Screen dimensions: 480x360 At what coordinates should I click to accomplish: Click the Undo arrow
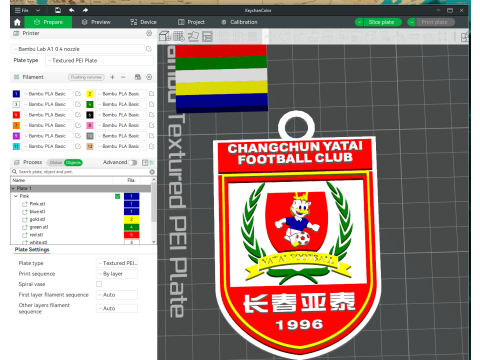pyautogui.click(x=71, y=10)
